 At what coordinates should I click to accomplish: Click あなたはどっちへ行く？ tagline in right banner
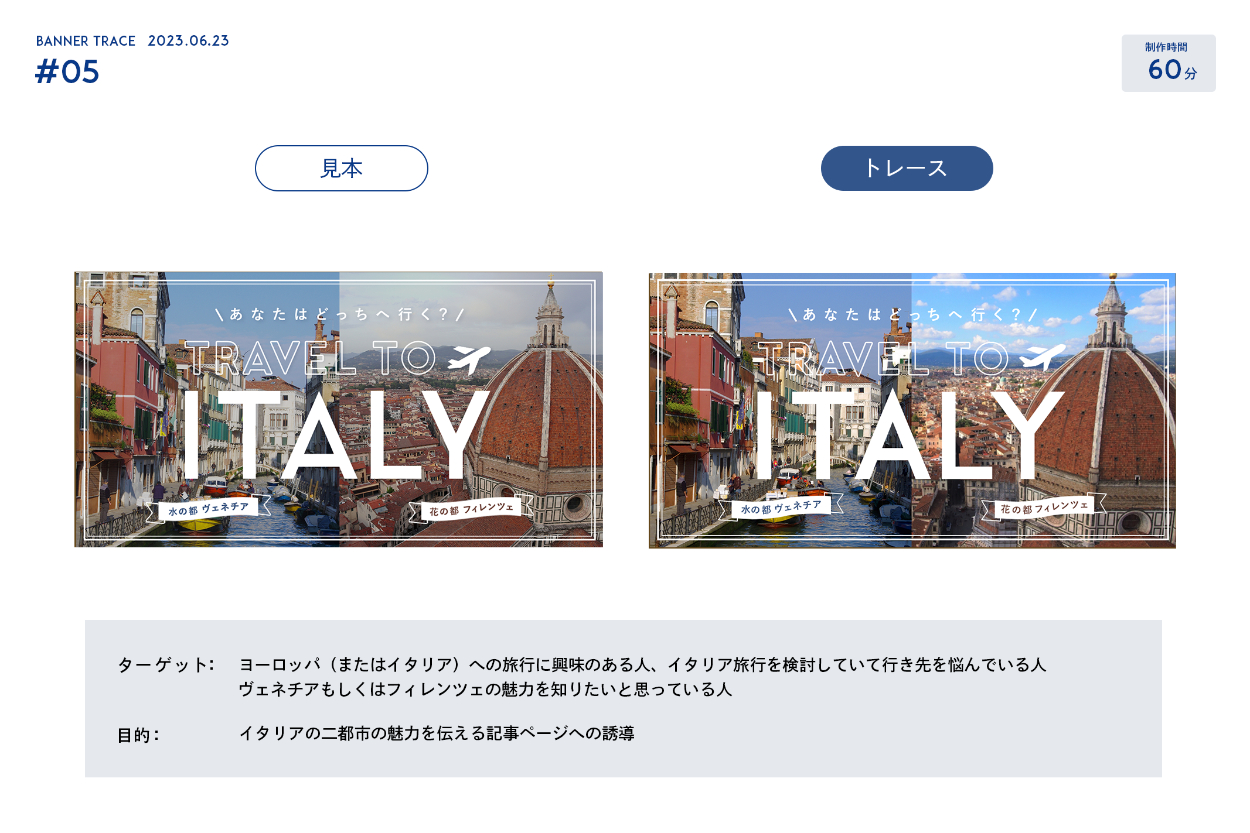click(913, 314)
